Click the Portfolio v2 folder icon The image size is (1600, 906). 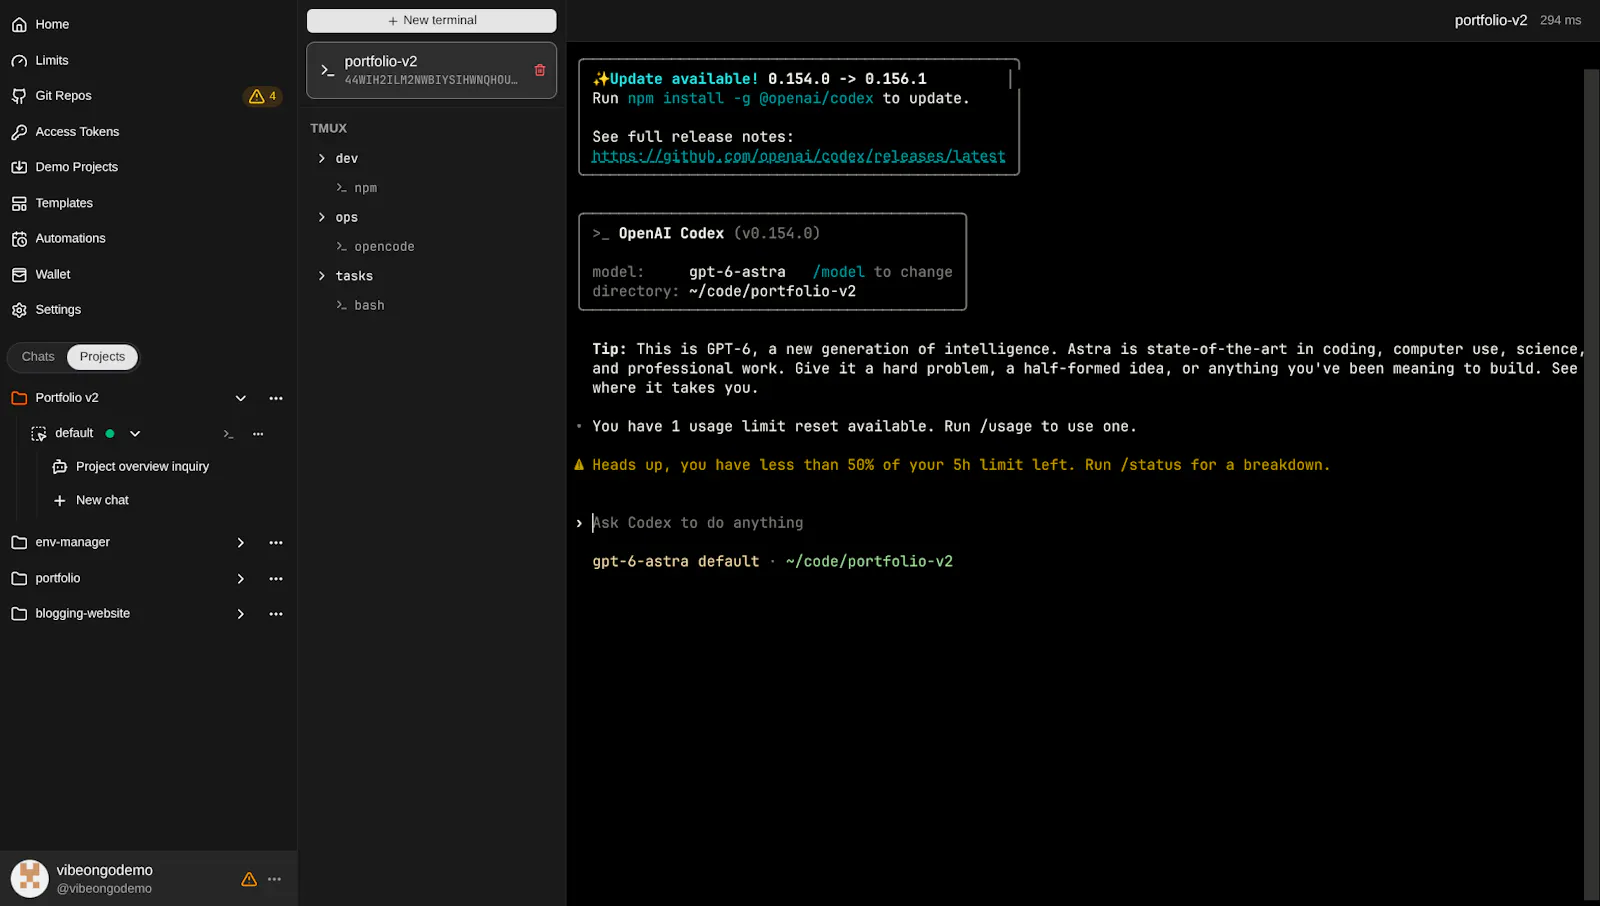pyautogui.click(x=19, y=398)
